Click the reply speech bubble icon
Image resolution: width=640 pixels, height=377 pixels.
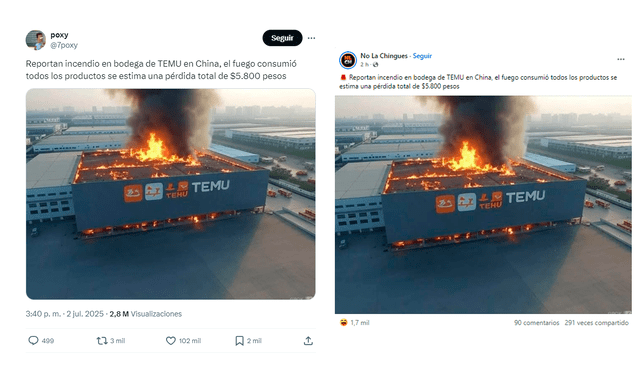[33, 340]
